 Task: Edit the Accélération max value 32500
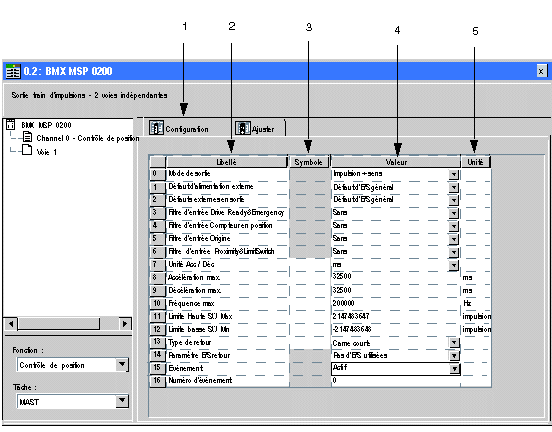click(396, 277)
